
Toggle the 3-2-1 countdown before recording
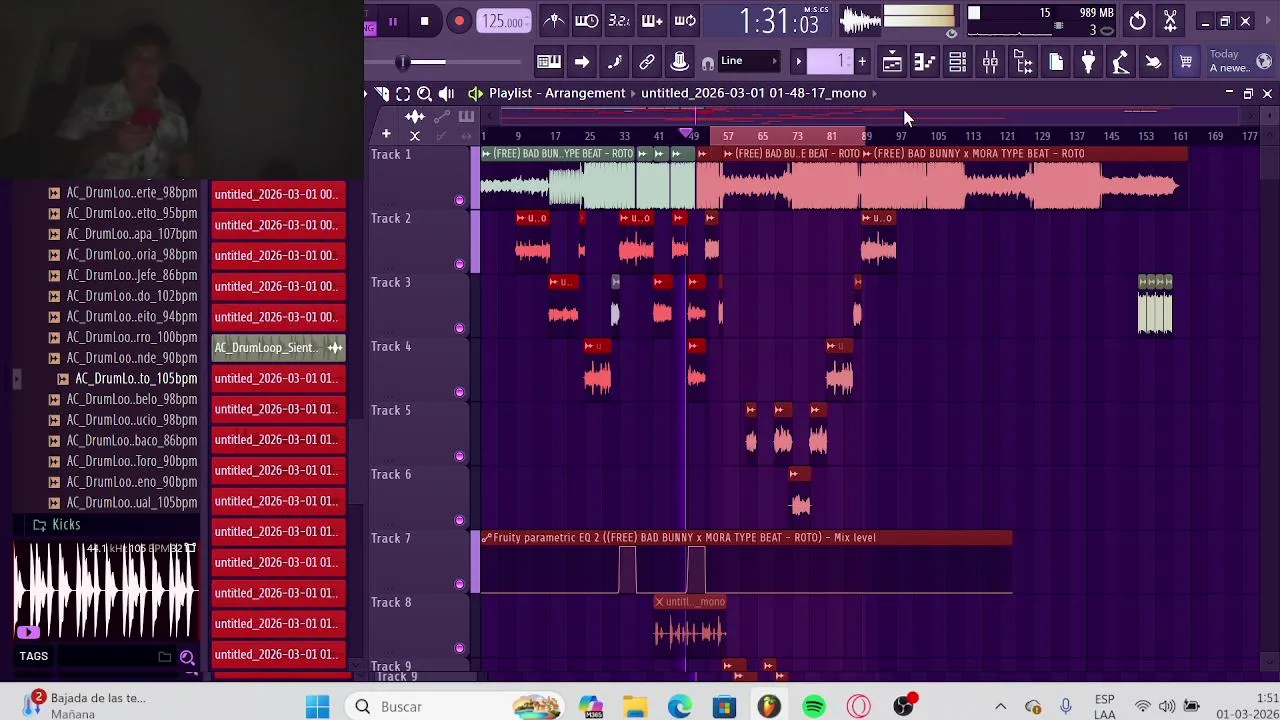pyautogui.click(x=619, y=21)
